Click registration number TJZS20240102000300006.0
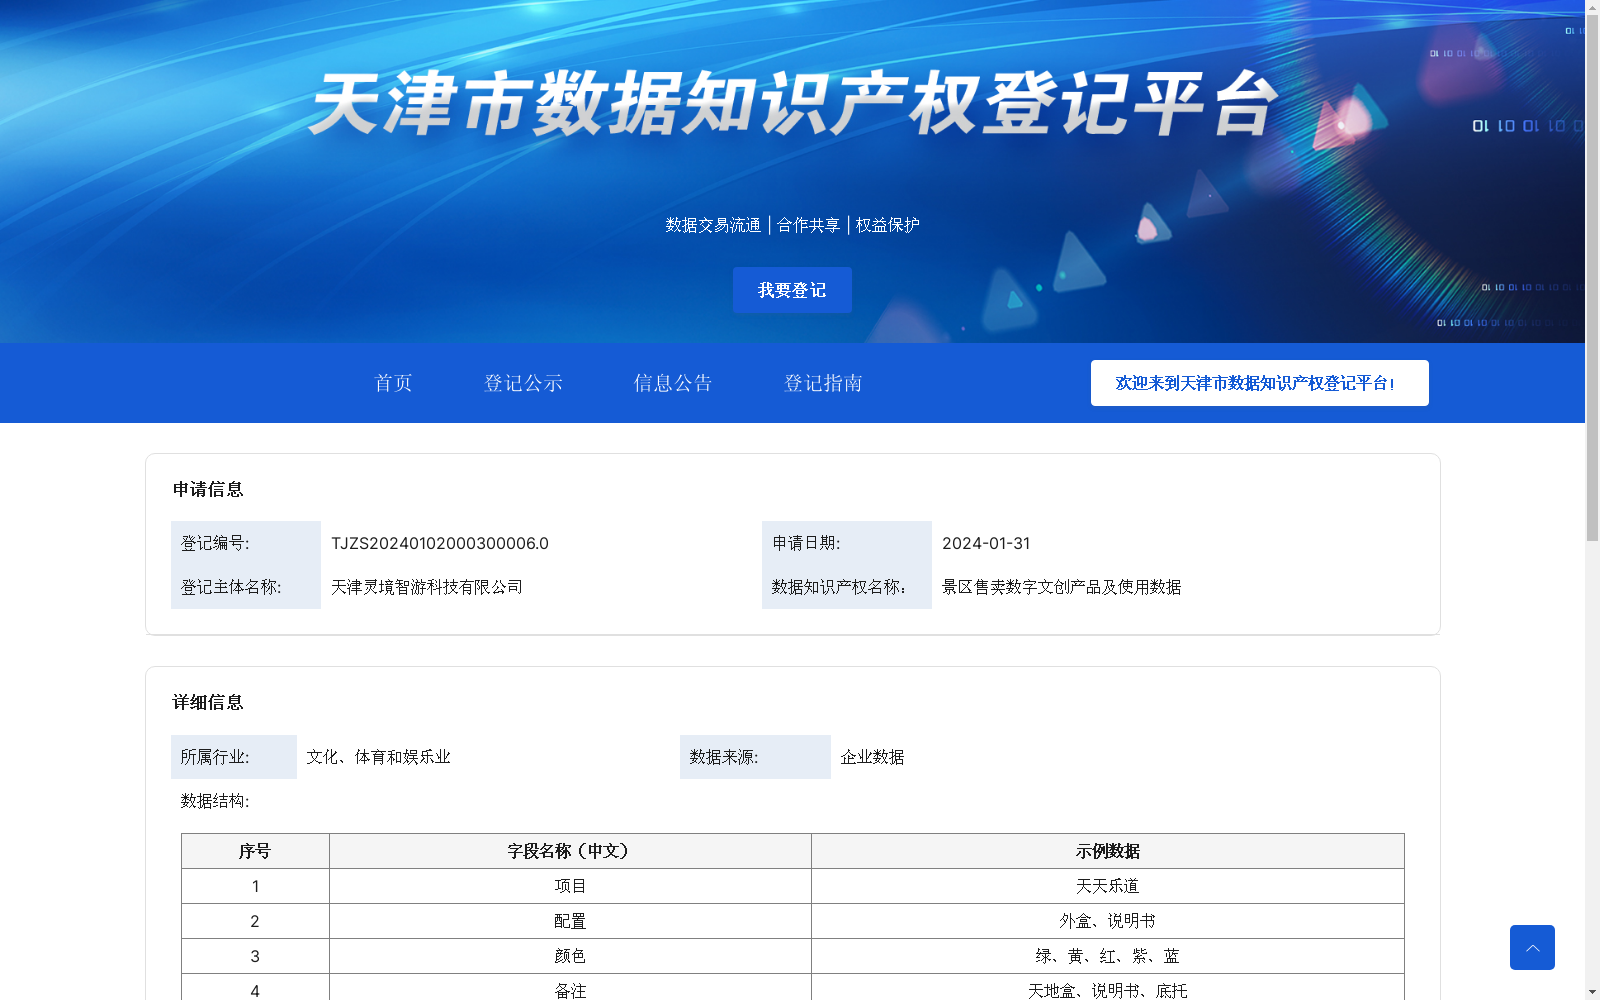 (x=440, y=543)
